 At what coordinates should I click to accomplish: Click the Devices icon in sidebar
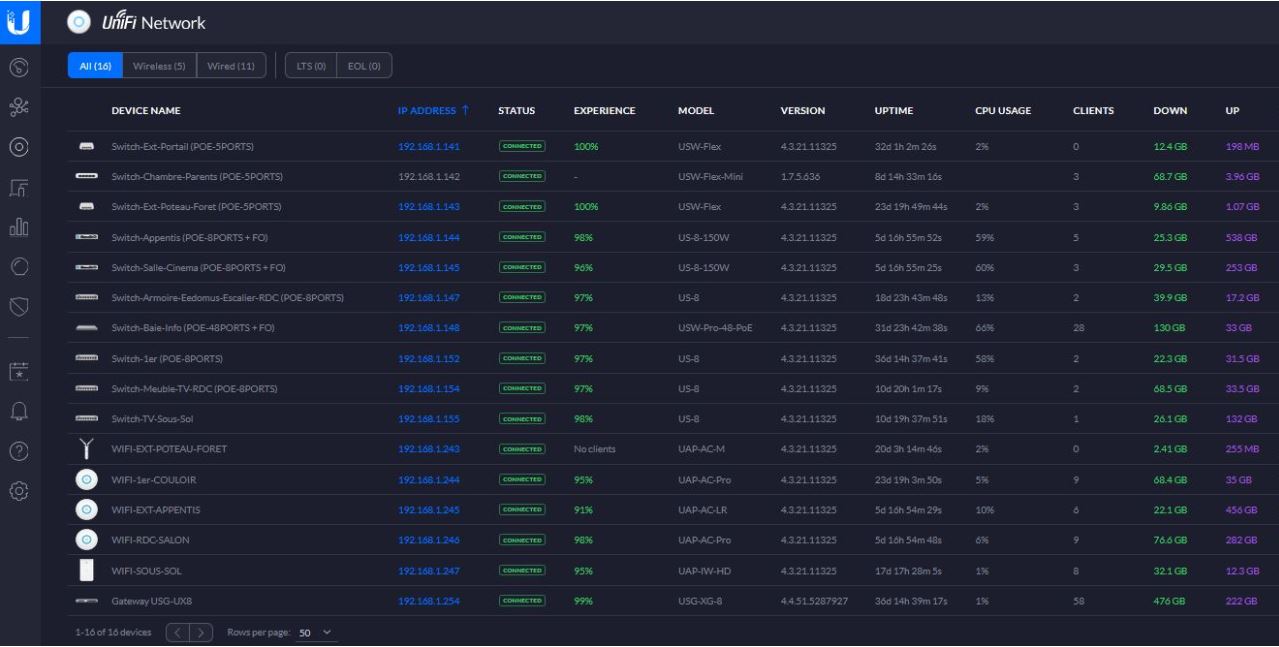[19, 145]
